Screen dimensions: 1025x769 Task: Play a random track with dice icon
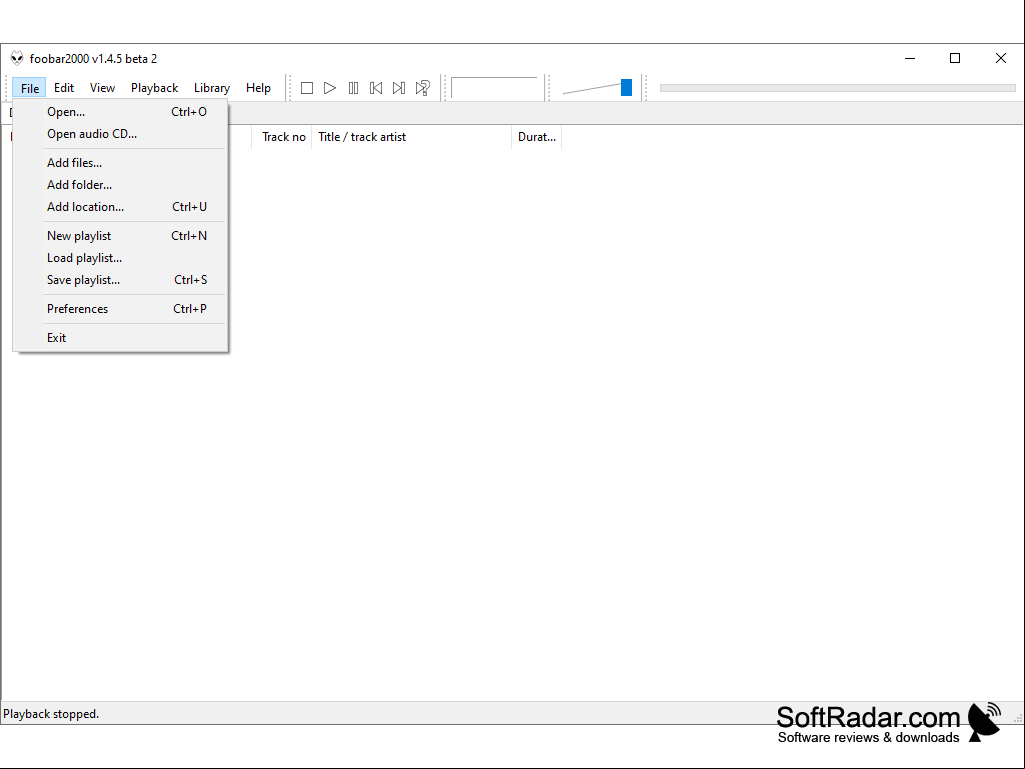(x=423, y=88)
